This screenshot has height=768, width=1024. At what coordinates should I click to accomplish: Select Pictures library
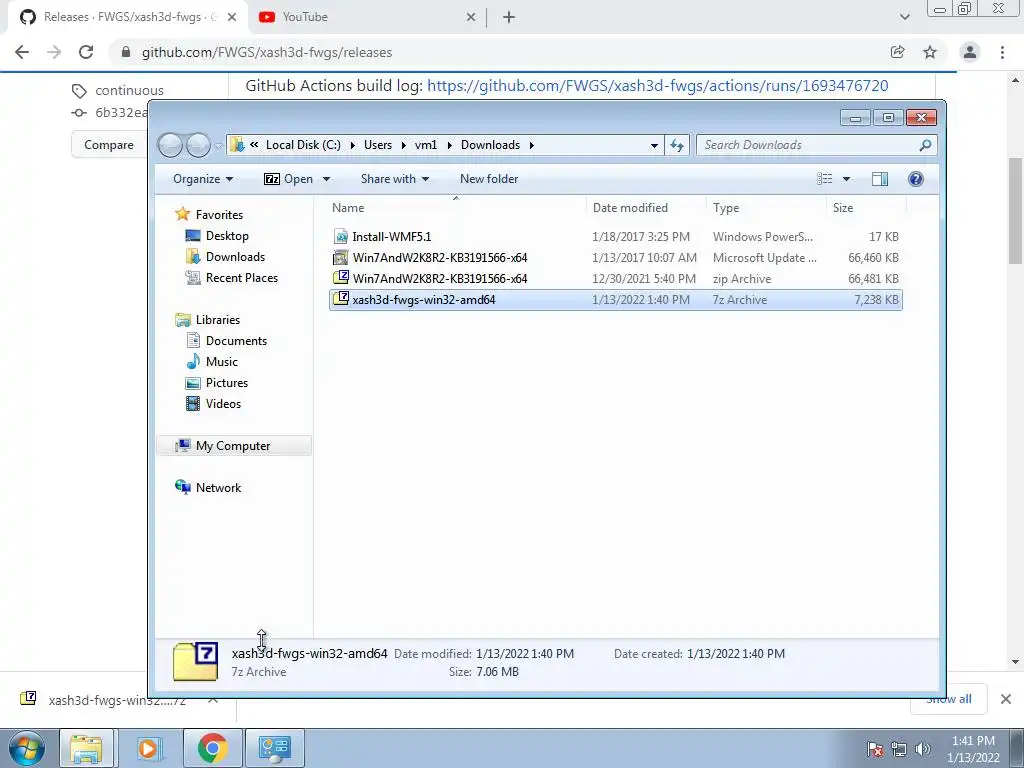227,383
